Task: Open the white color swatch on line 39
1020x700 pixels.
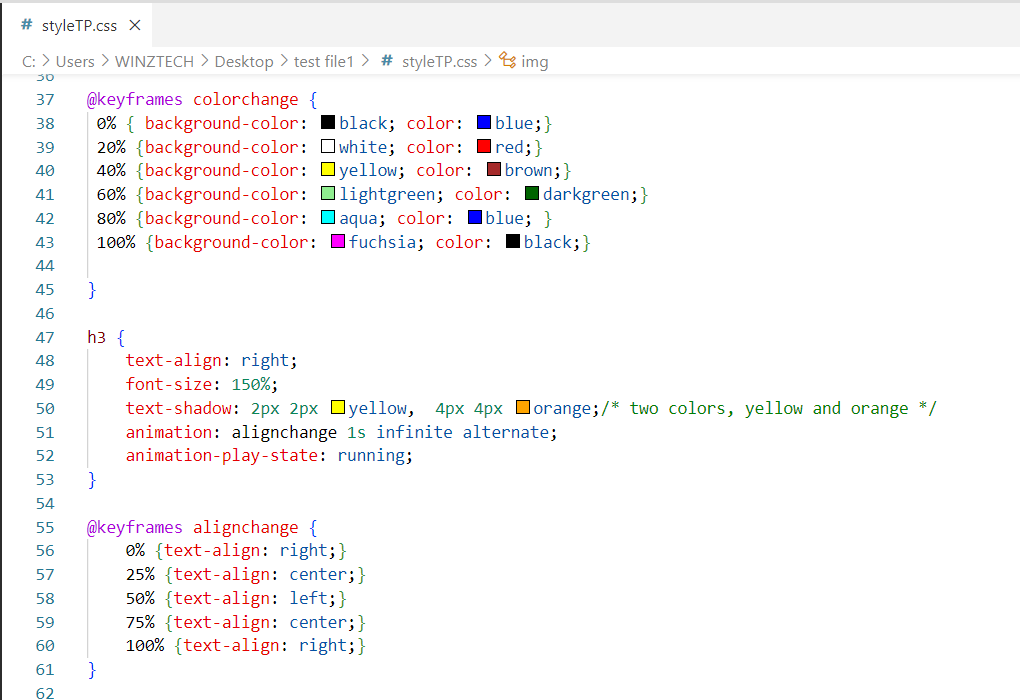Action: (328, 146)
